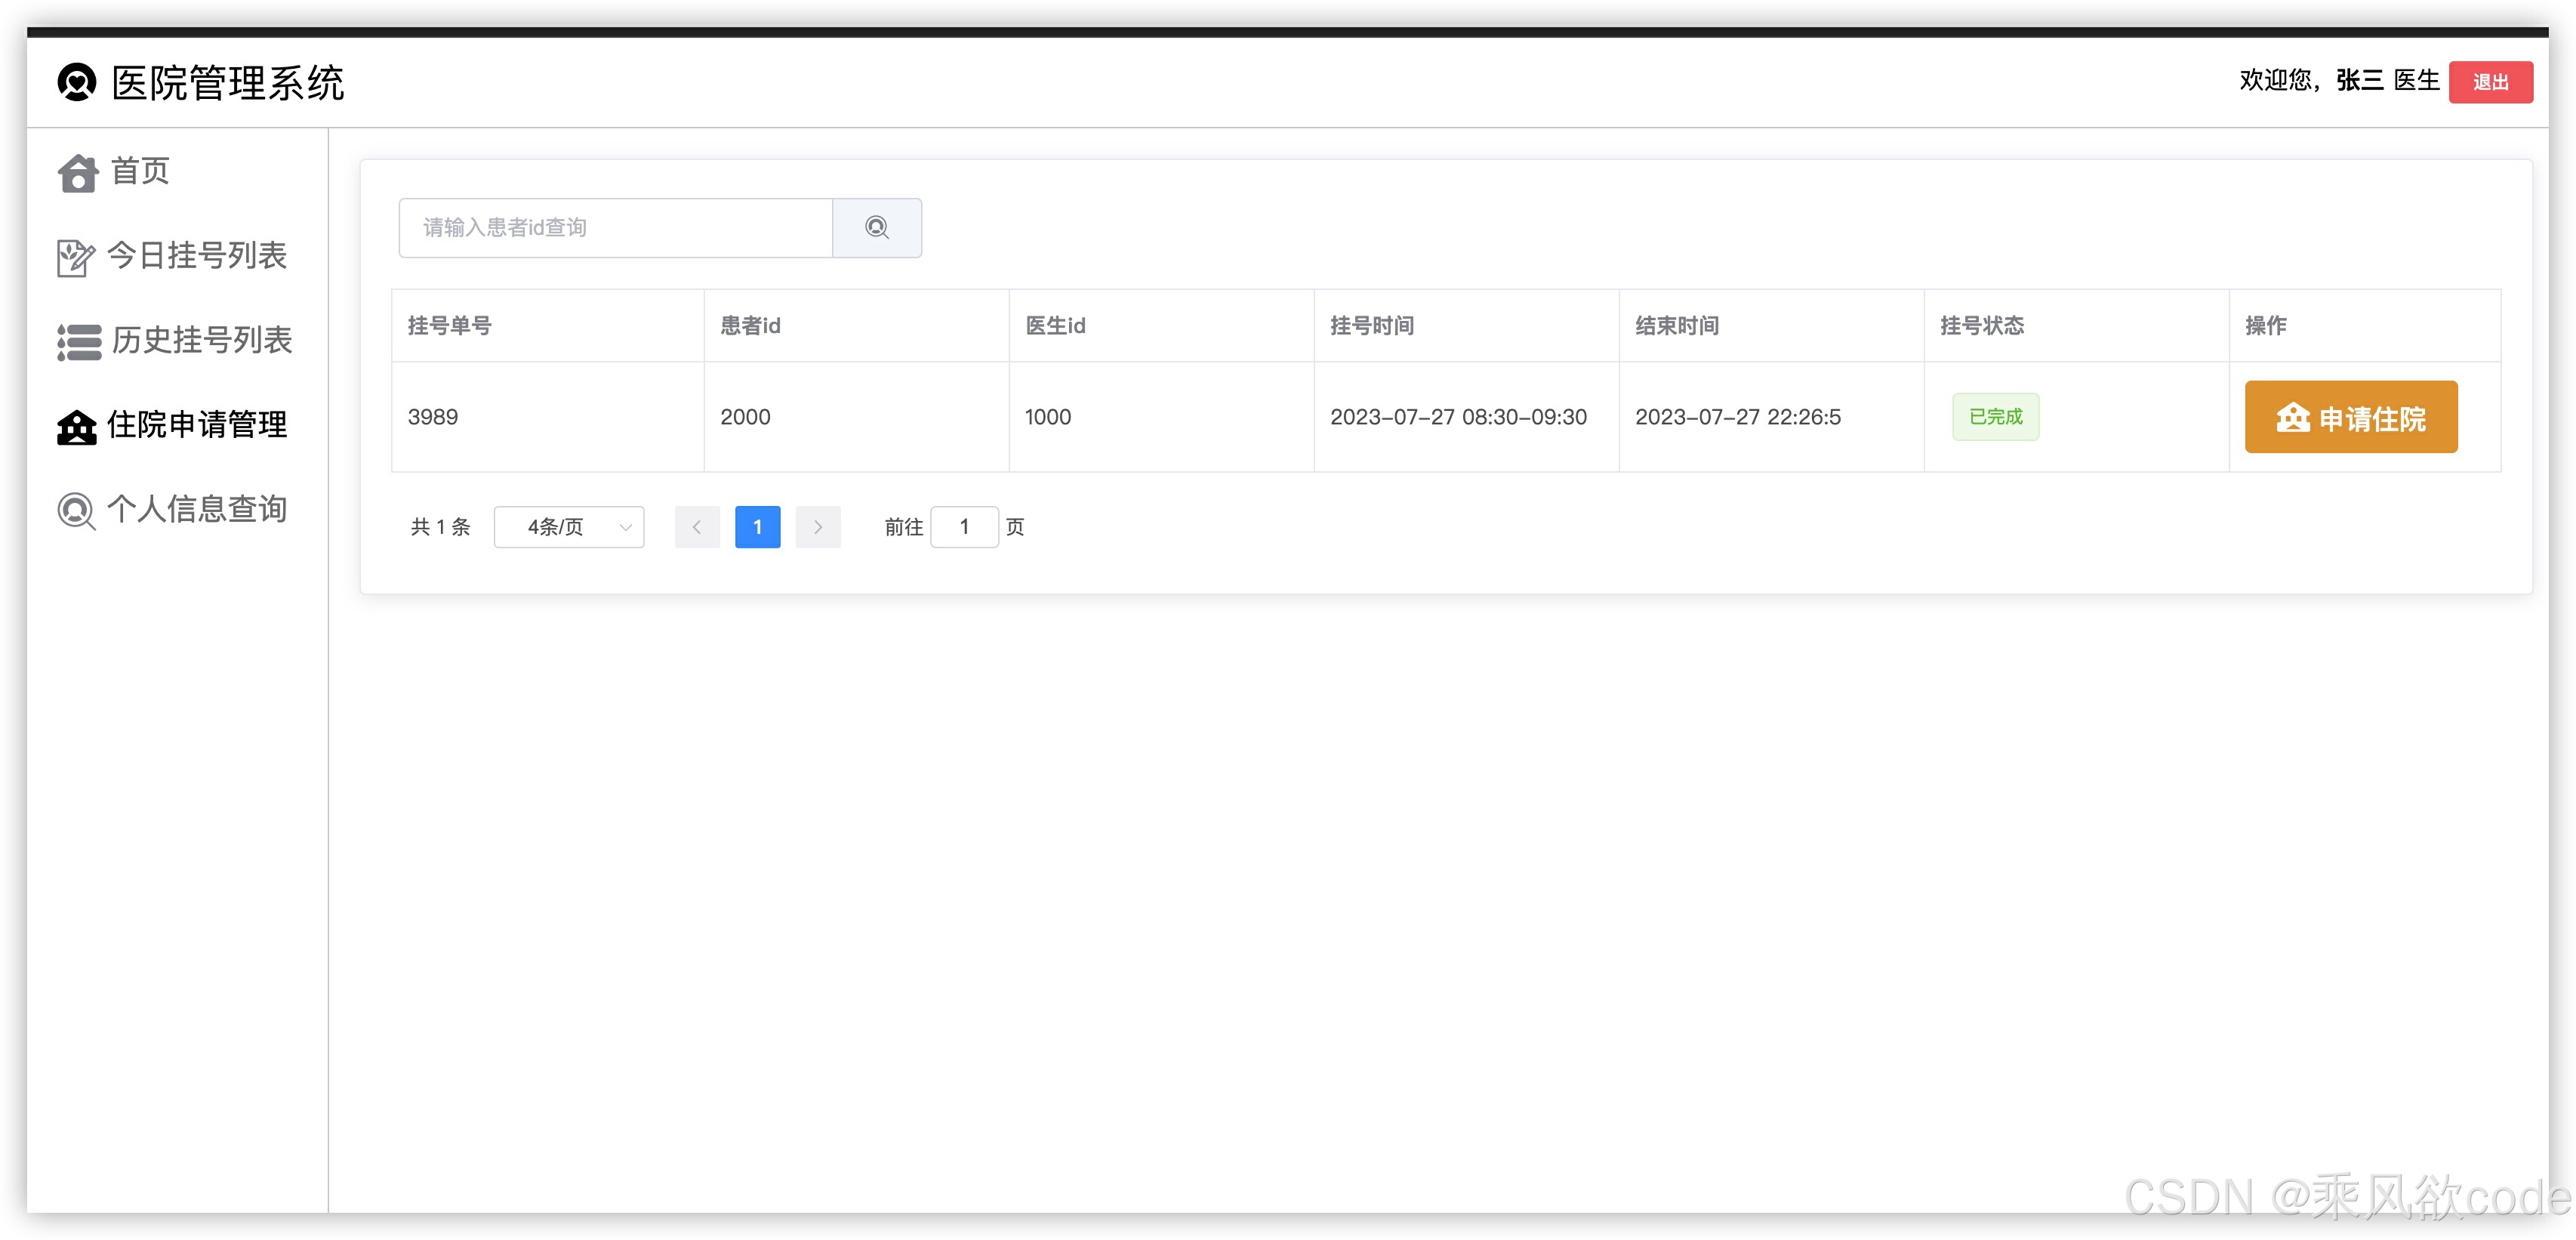The image size is (2576, 1240).
Task: Select page 1 in pagination
Action: [757, 527]
